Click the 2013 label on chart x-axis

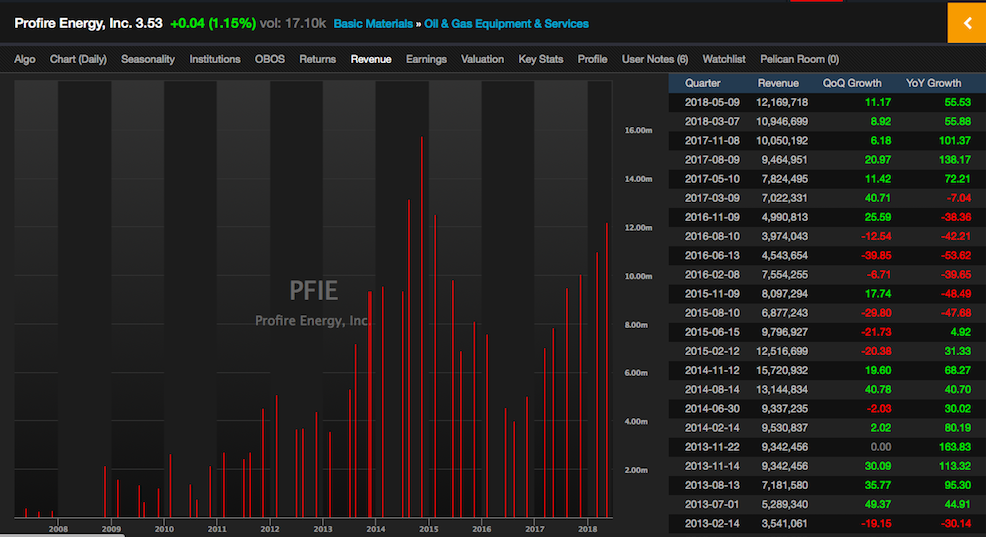(323, 529)
